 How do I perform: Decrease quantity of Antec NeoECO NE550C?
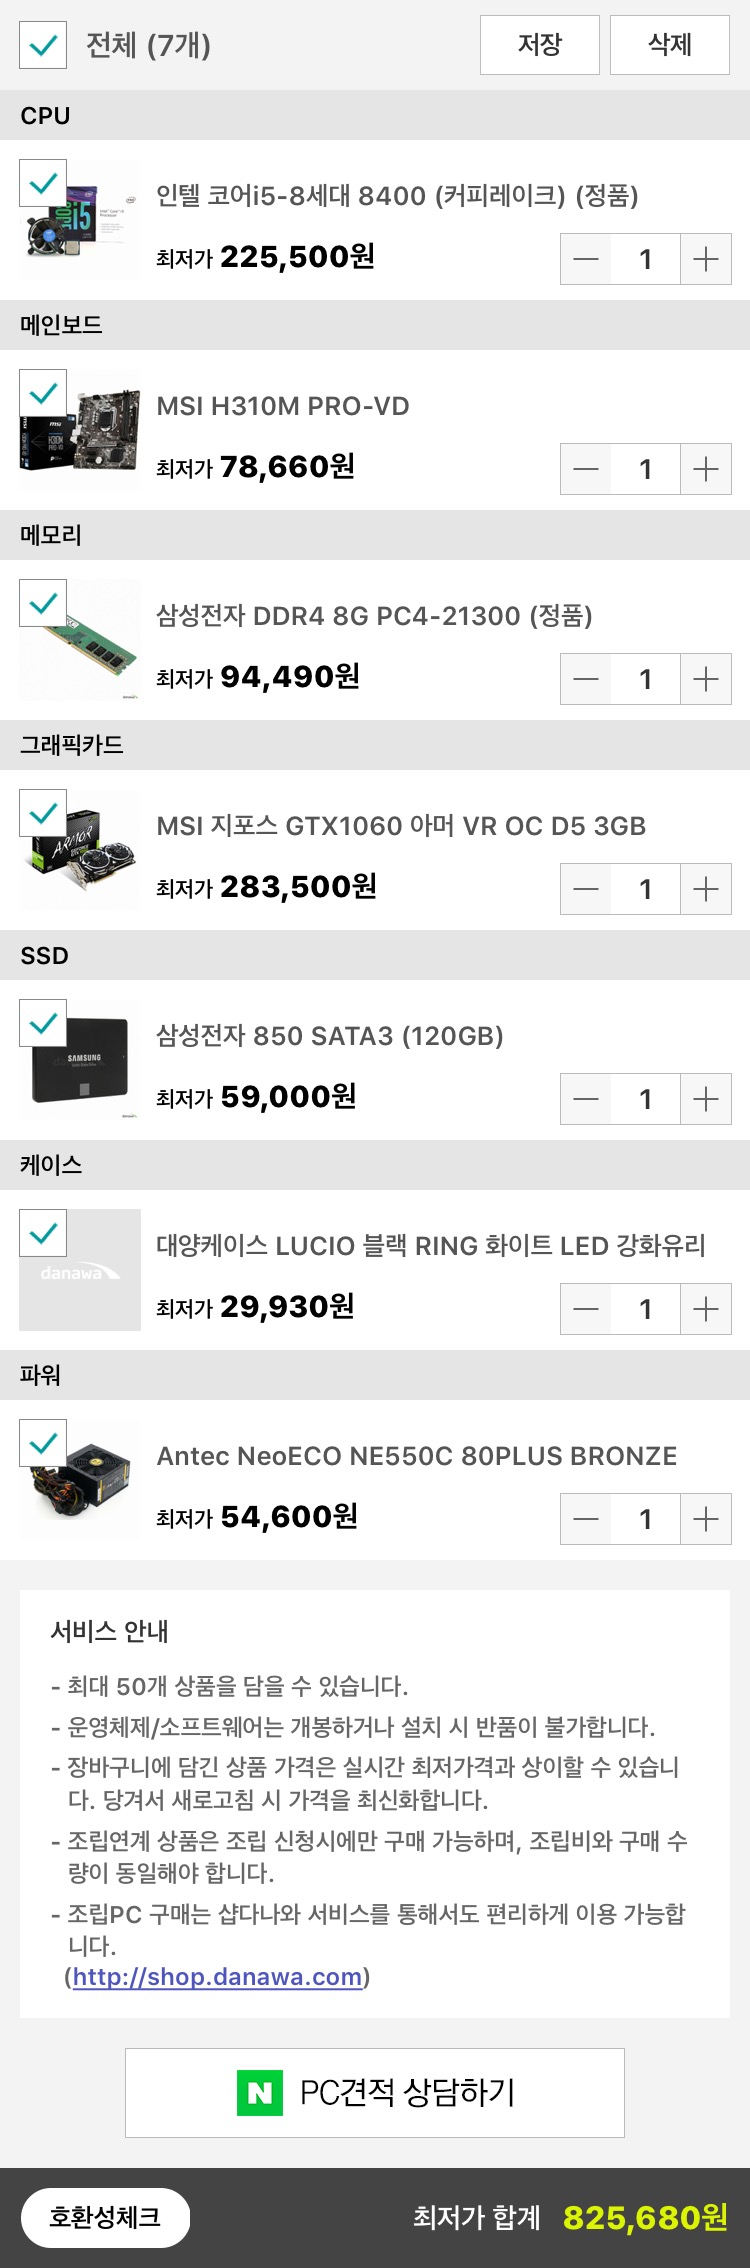coord(586,1519)
